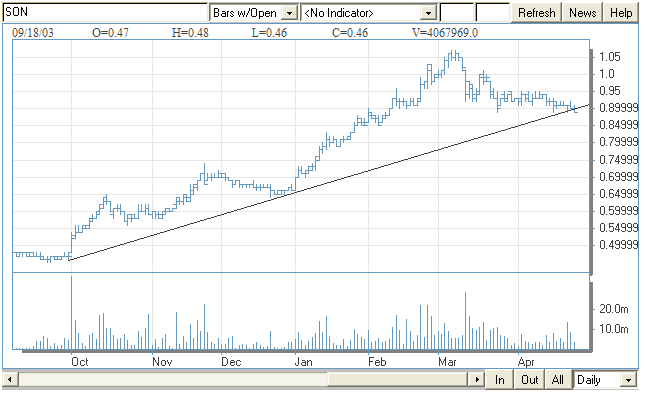Image resolution: width=645 pixels, height=393 pixels.
Task: Click the 20.0m volume axis label
Action: (613, 309)
